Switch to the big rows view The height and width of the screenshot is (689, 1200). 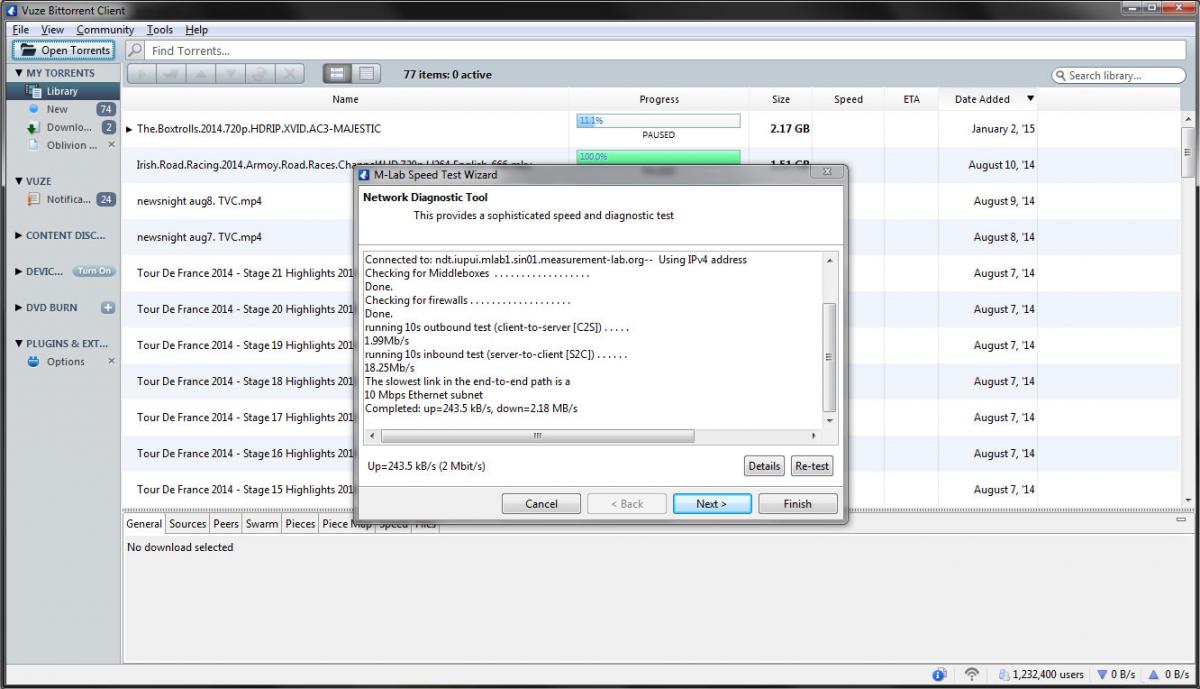click(337, 74)
